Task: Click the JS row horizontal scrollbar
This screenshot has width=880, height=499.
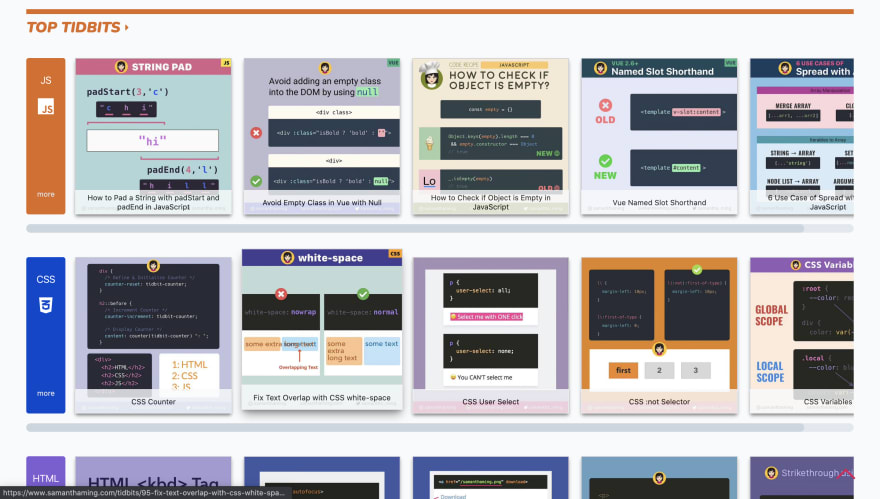Action: click(x=415, y=228)
